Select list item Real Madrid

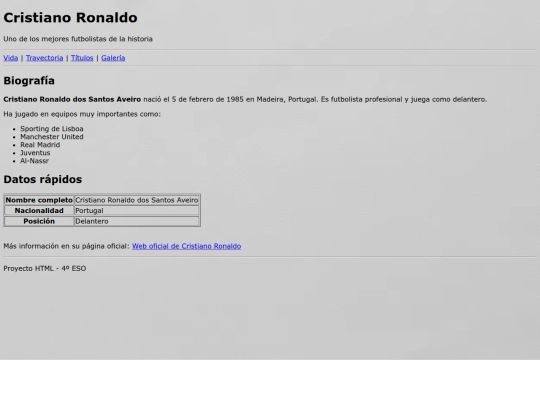40,145
